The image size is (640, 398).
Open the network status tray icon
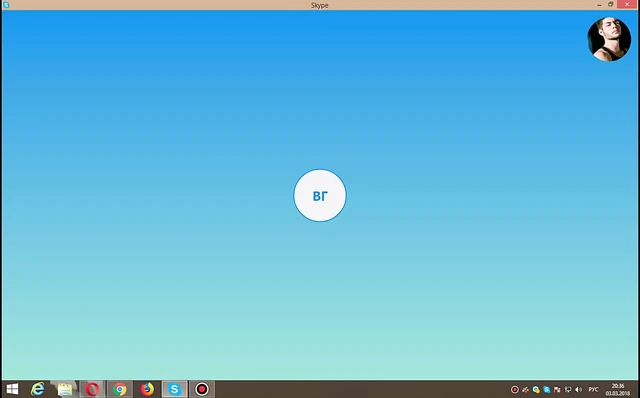568,390
